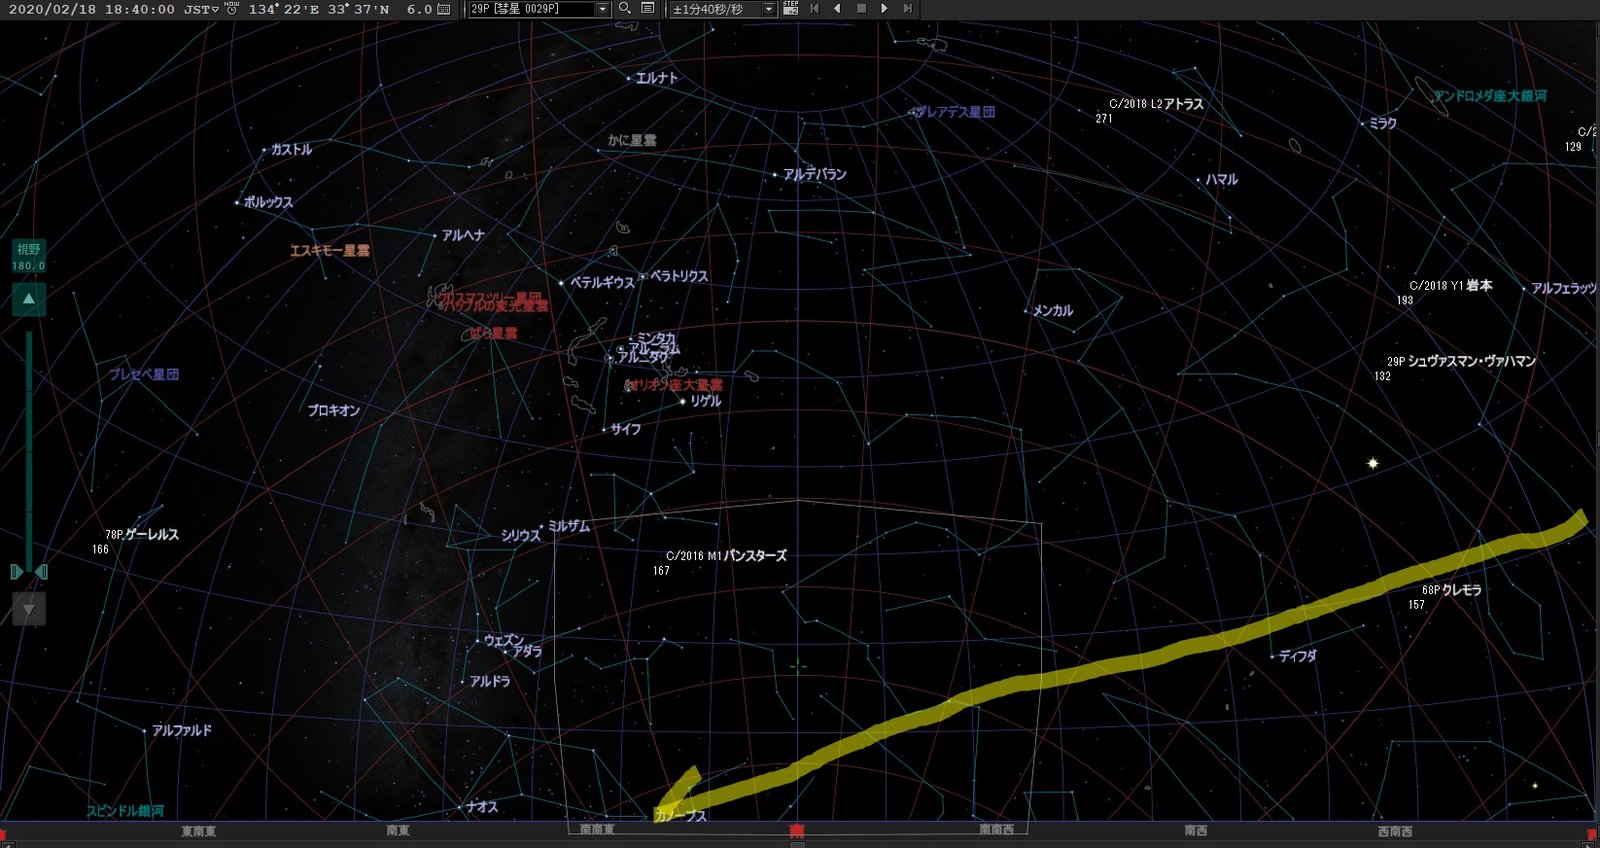Skip to next animation step
Screen dimensions: 1600x848
coord(908,8)
